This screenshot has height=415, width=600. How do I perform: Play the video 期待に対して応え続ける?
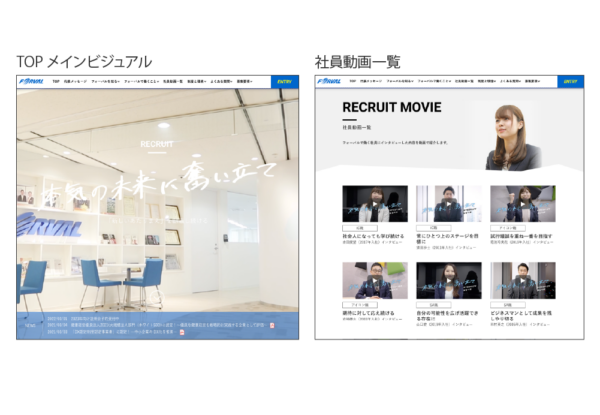pyautogui.click(x=375, y=280)
